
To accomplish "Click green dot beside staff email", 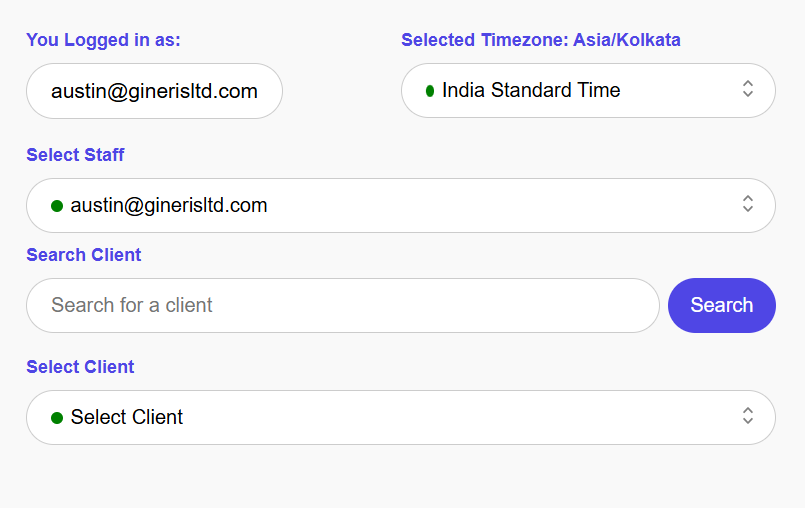I will [x=57, y=206].
